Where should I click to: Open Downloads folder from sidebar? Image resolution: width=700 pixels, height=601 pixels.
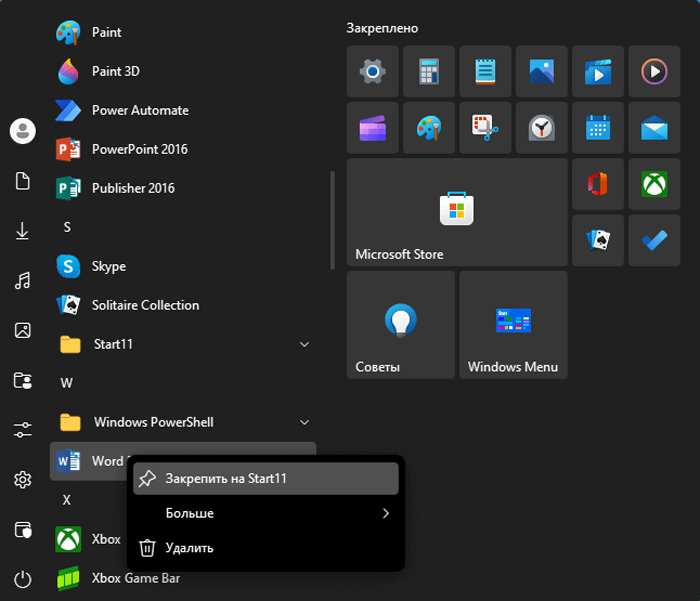[x=22, y=231]
